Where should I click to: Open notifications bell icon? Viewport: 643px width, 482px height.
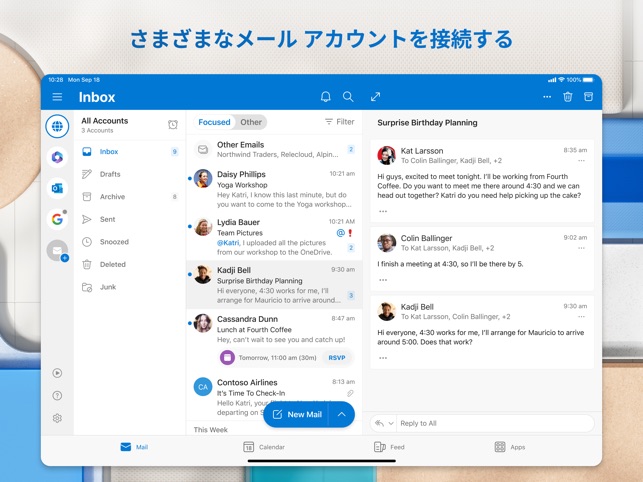pos(326,96)
